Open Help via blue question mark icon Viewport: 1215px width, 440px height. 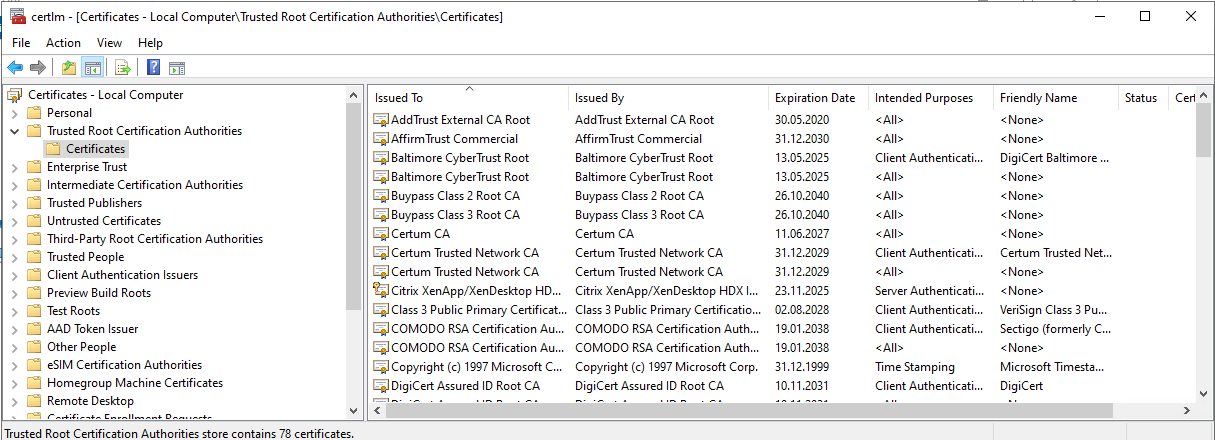pyautogui.click(x=154, y=68)
